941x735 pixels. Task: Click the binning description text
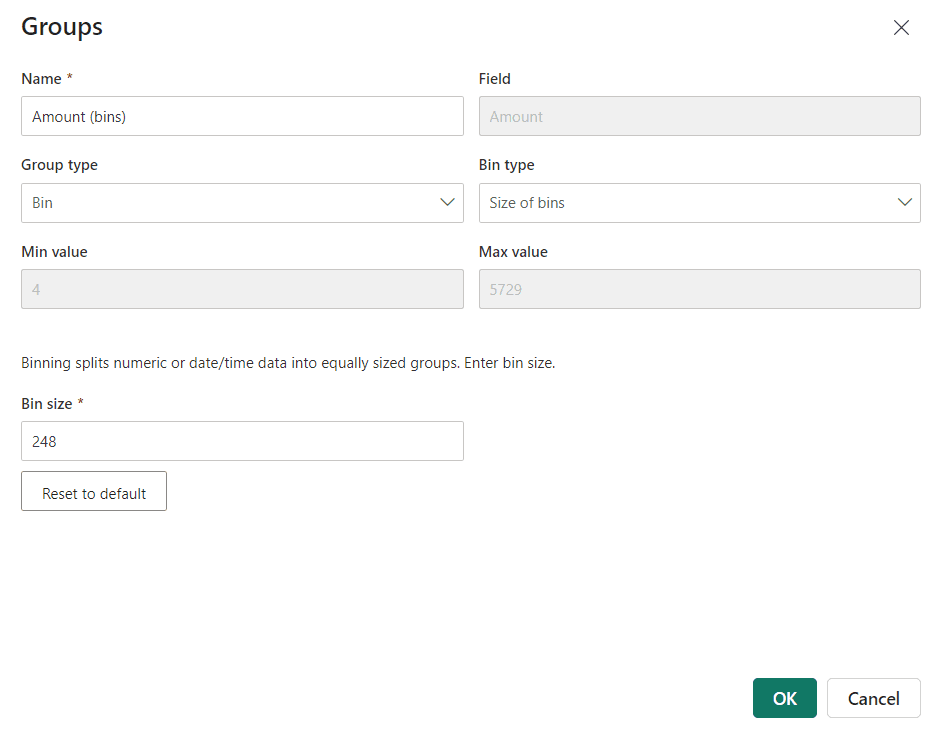coord(288,363)
